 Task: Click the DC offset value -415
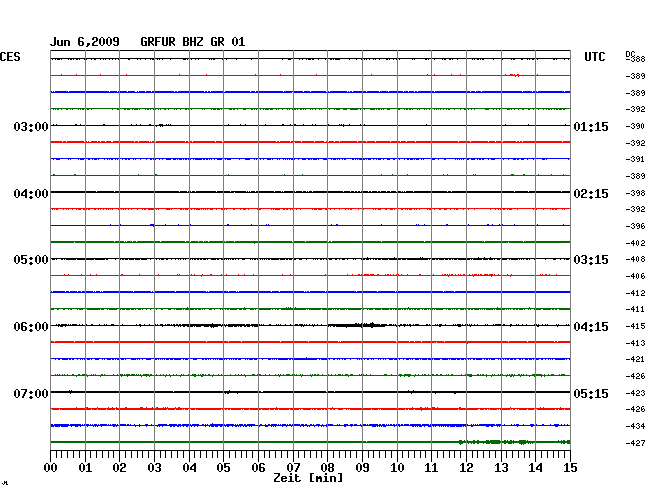point(635,326)
